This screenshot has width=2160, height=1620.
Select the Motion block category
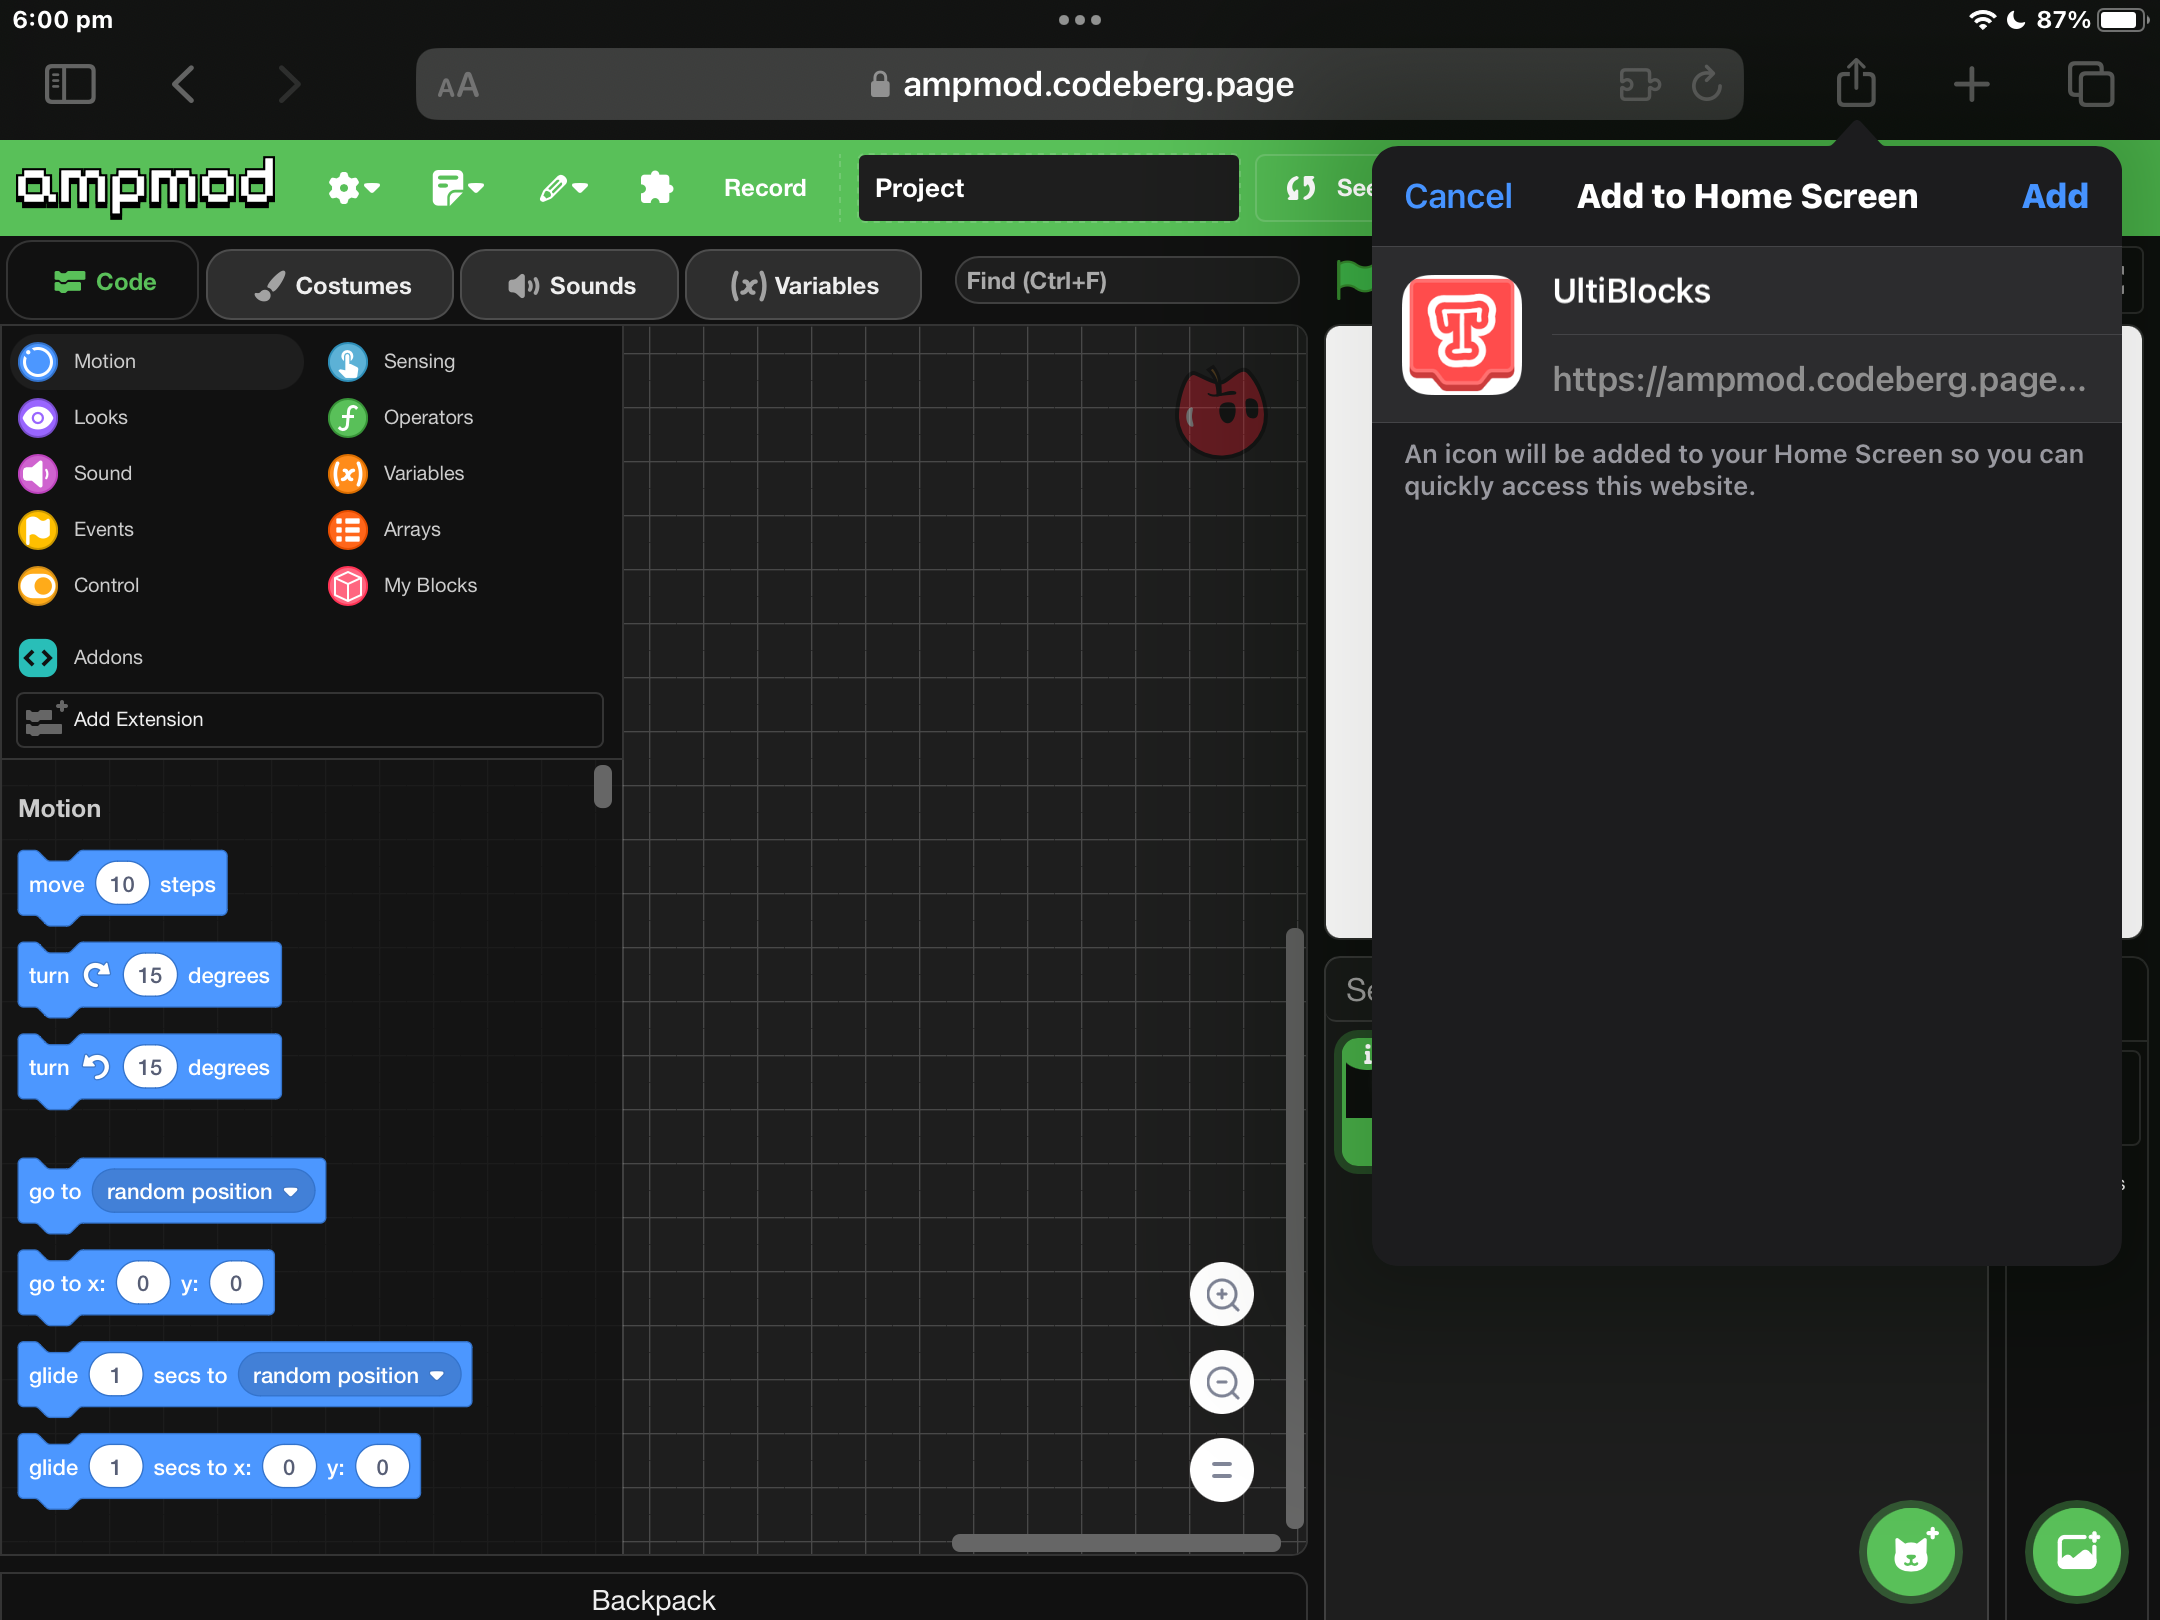157,361
